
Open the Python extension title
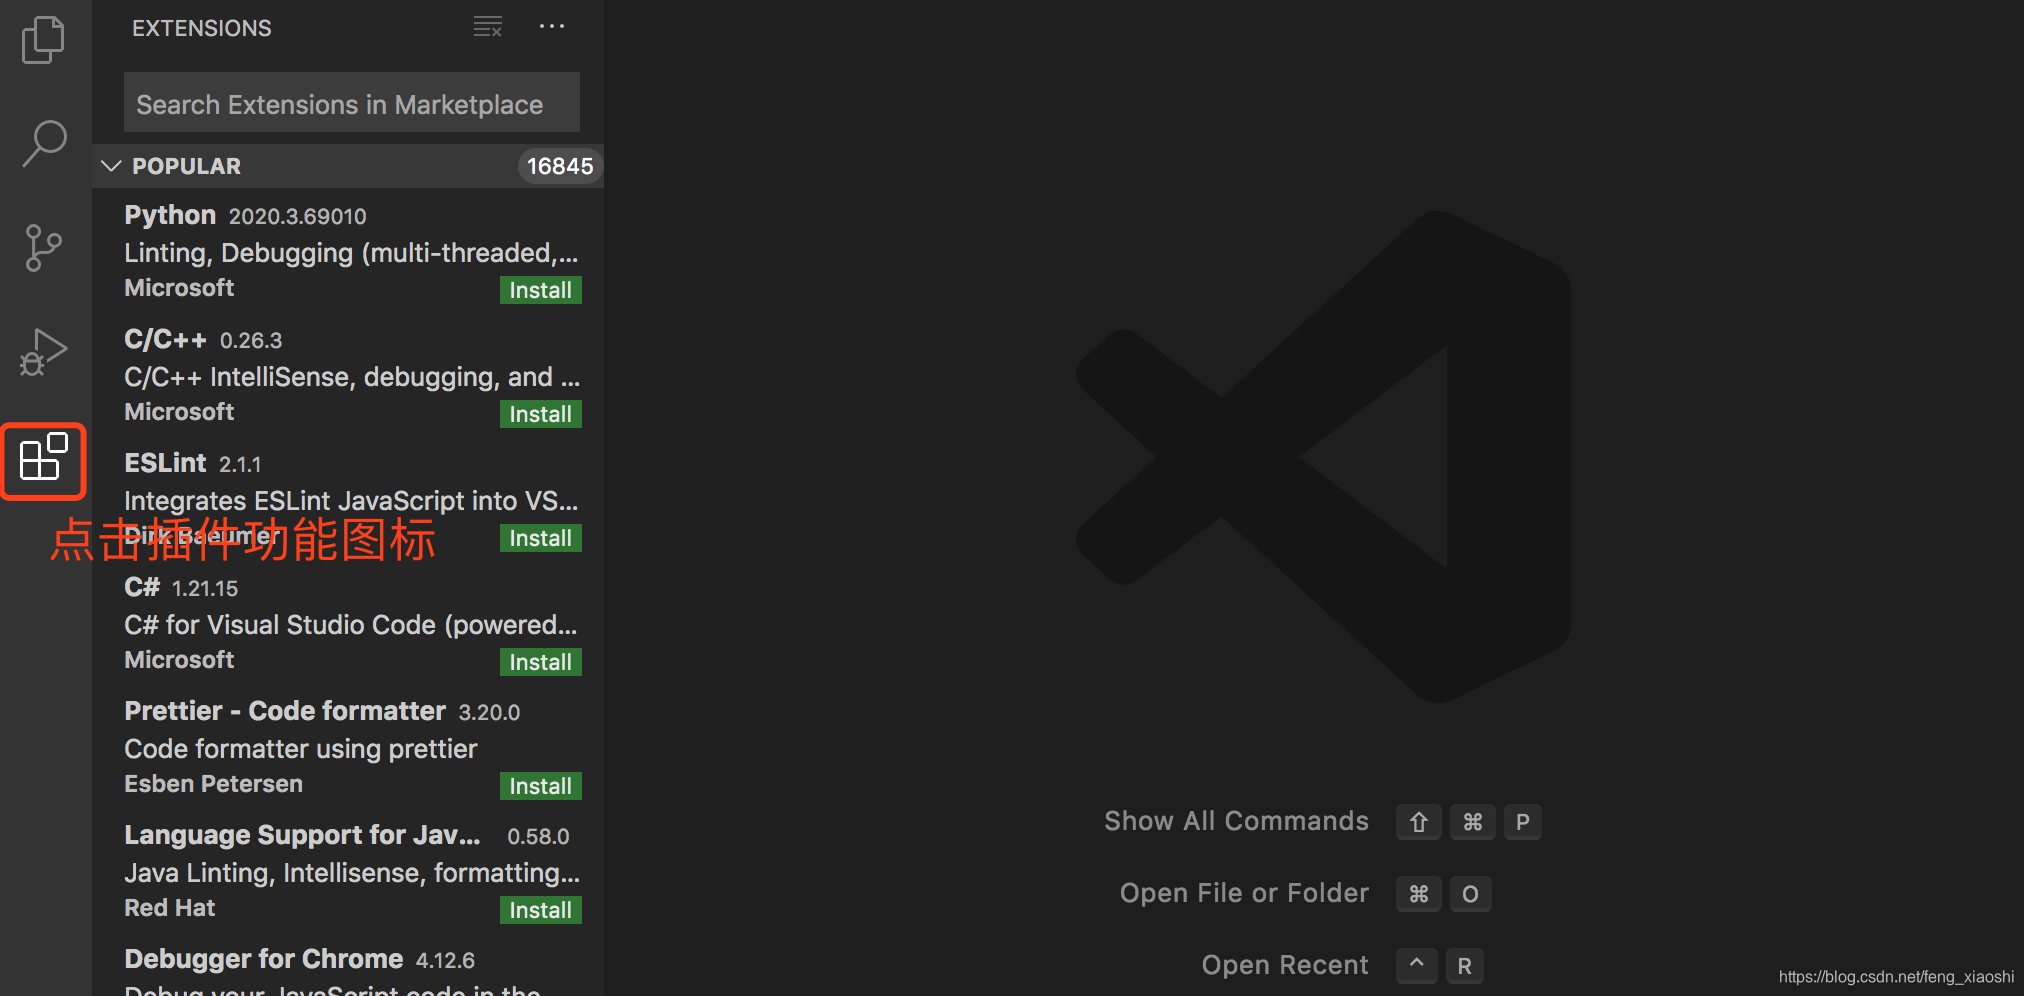170,215
